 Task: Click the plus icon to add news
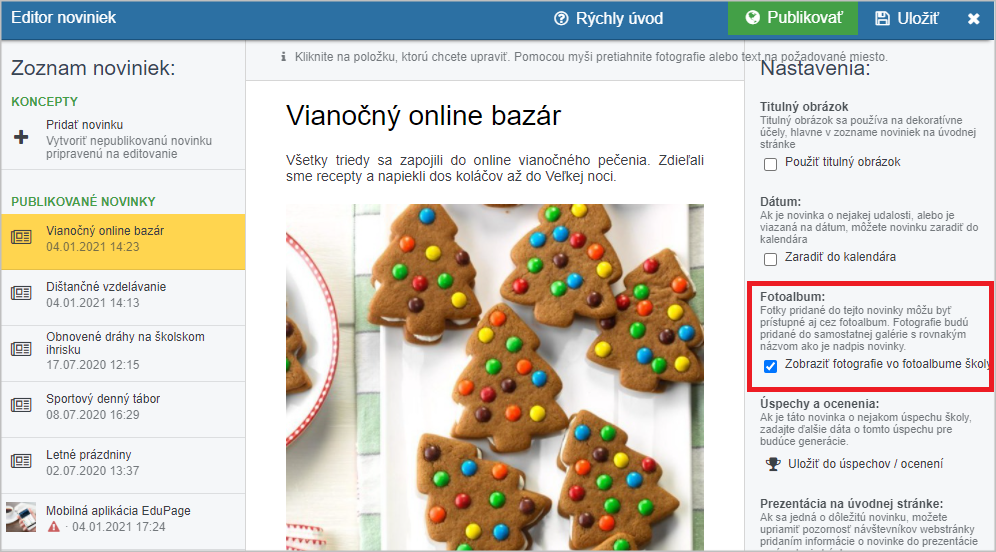[21, 137]
